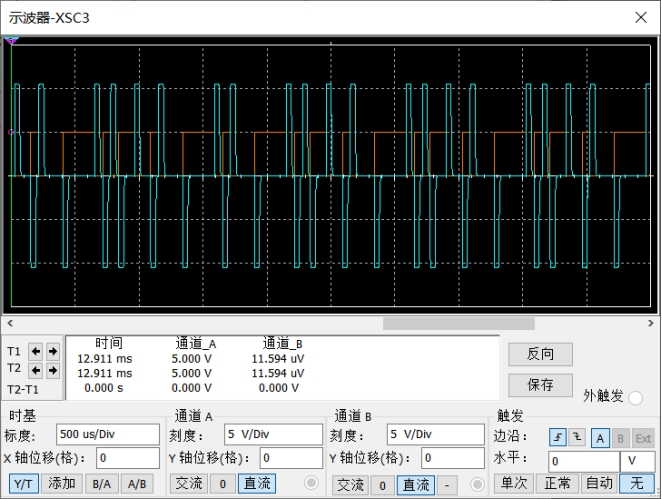Click channel A terminal radio circle

(x=311, y=483)
